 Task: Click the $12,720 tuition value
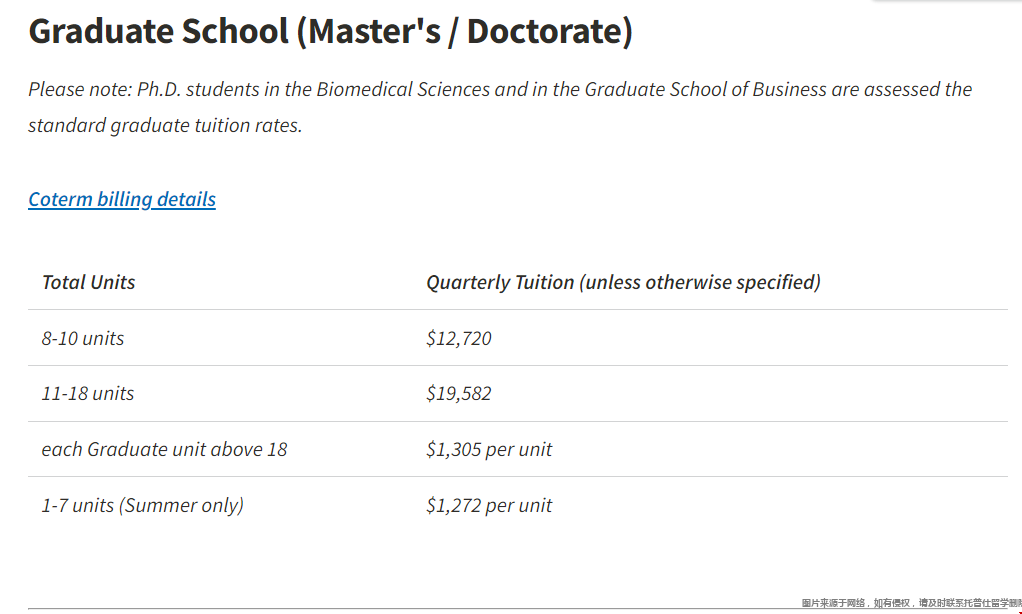tap(459, 338)
